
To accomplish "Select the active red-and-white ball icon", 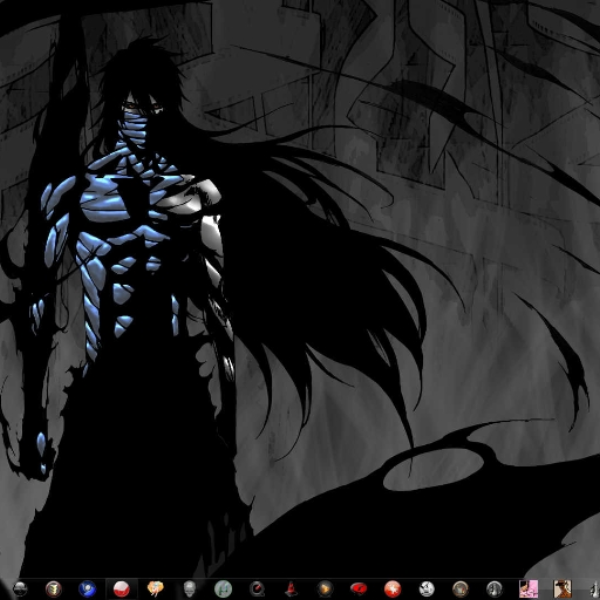I will (121, 589).
